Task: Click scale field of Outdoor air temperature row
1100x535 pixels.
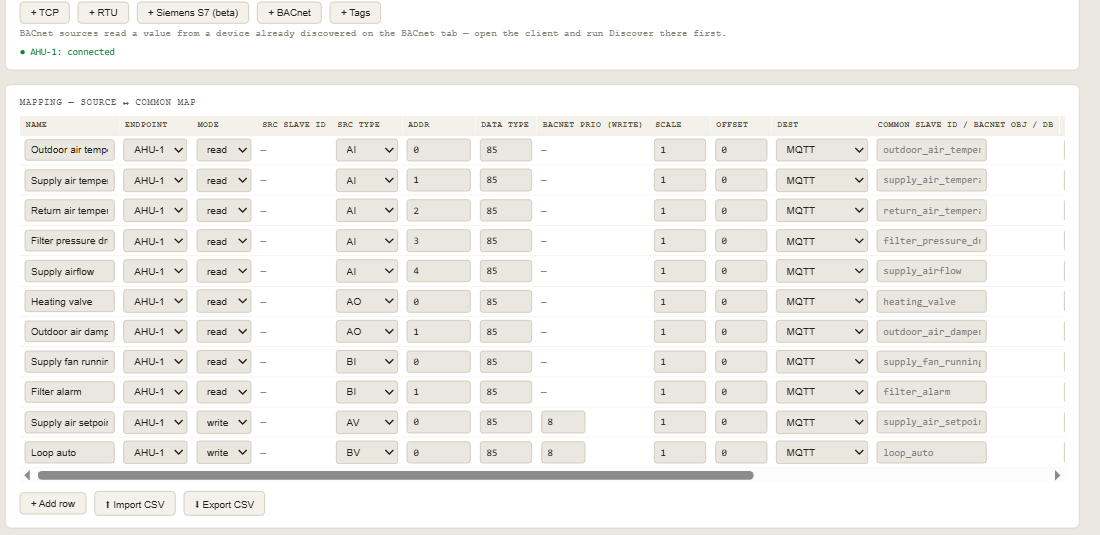Action: coord(680,150)
